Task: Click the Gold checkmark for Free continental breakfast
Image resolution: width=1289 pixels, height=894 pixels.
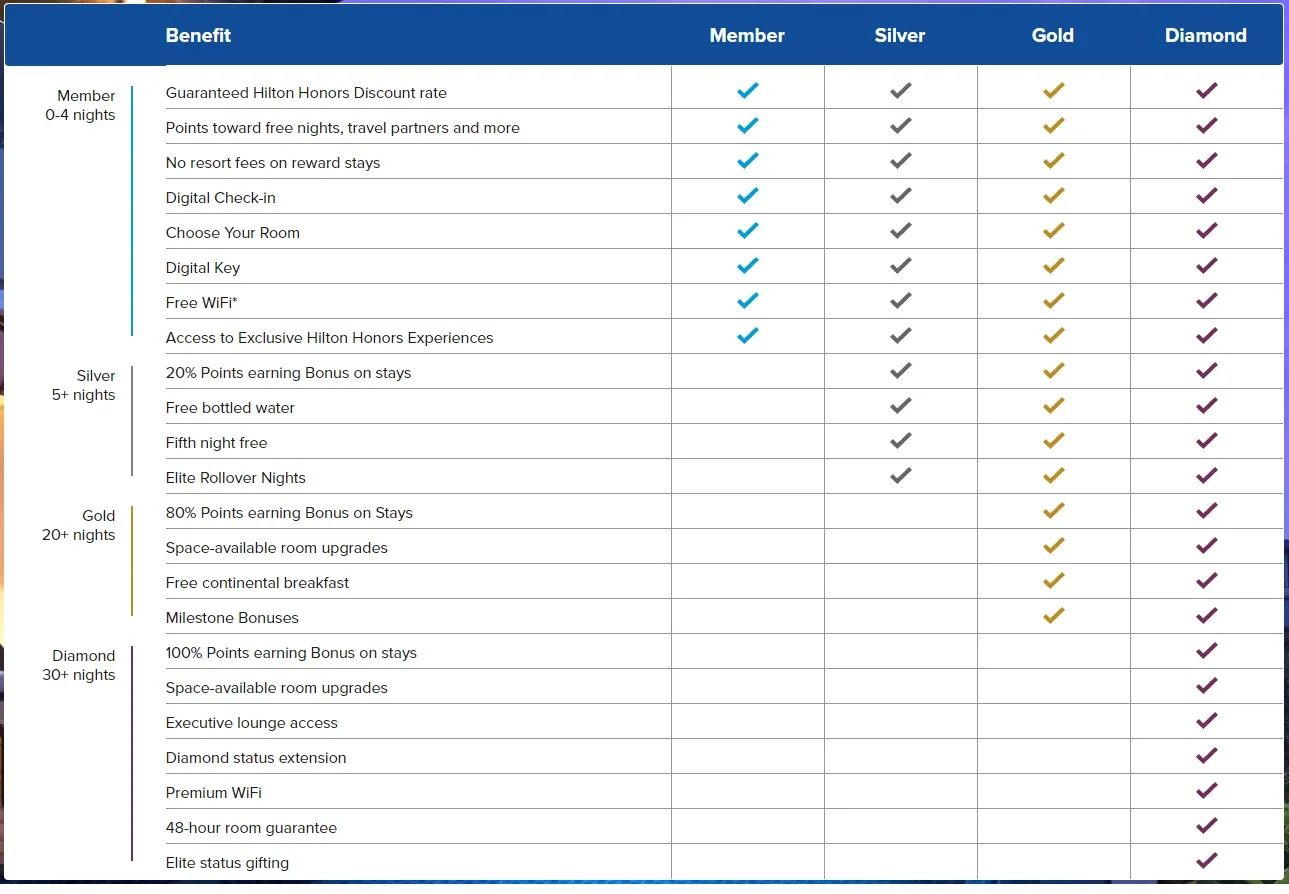Action: click(x=1054, y=581)
